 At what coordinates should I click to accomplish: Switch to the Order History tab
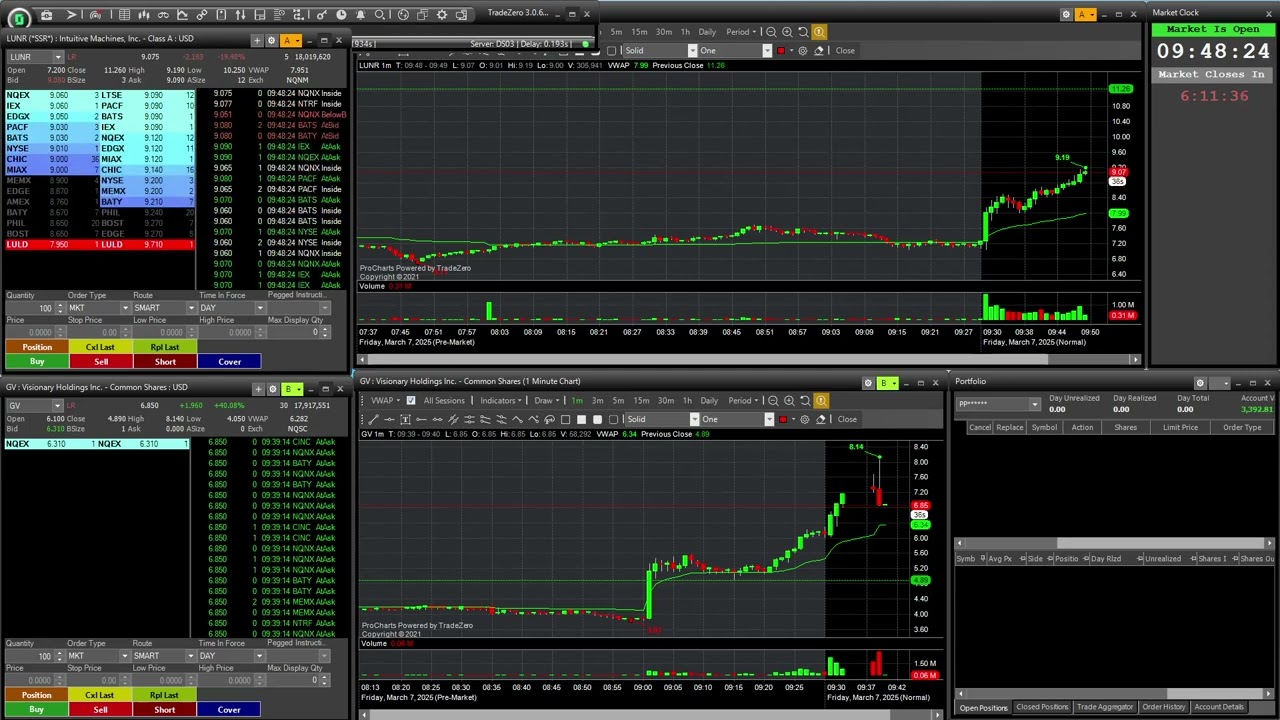click(x=1164, y=708)
